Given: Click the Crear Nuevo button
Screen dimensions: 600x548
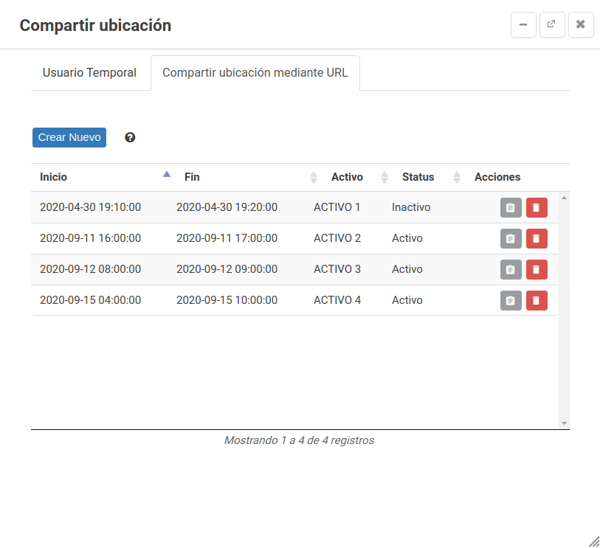Looking at the screenshot, I should point(69,137).
